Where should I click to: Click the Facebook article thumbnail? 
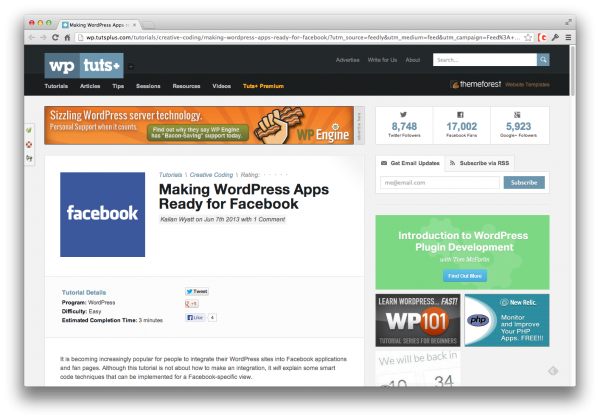point(103,214)
